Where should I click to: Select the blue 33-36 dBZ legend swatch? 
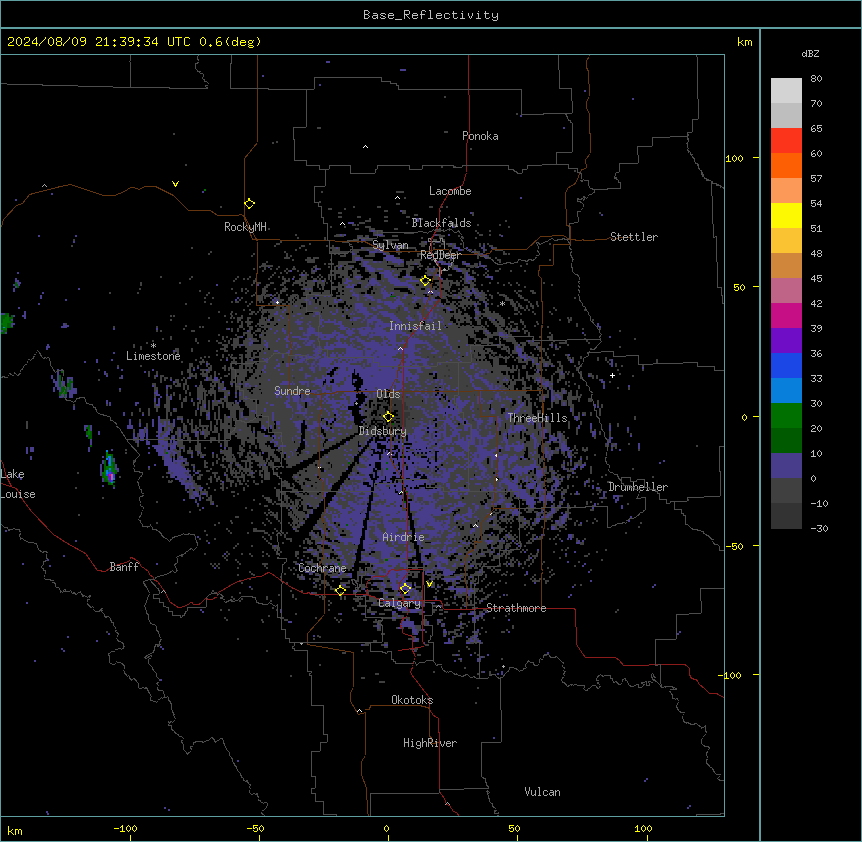786,366
